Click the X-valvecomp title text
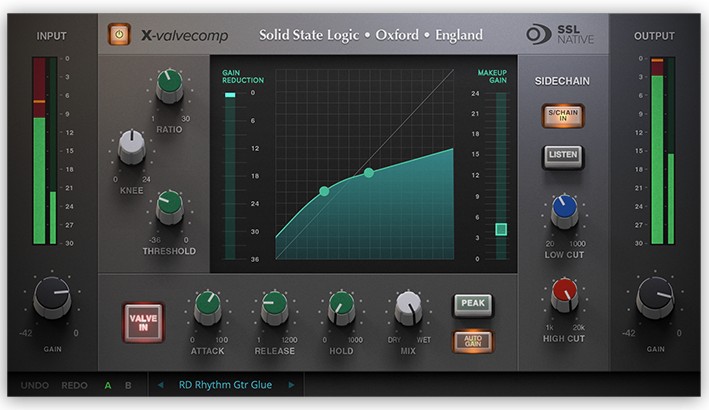Viewport: 709px width, 410px height. click(x=184, y=35)
